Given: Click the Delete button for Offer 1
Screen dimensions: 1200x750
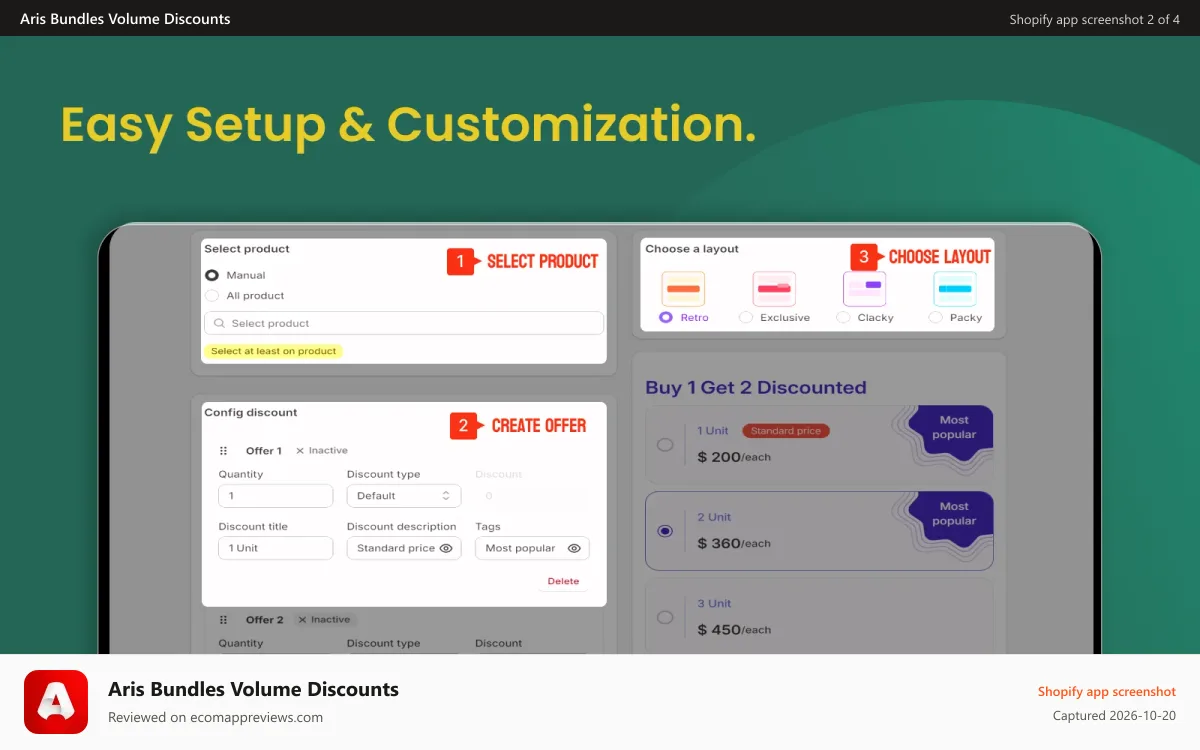Looking at the screenshot, I should tap(563, 581).
